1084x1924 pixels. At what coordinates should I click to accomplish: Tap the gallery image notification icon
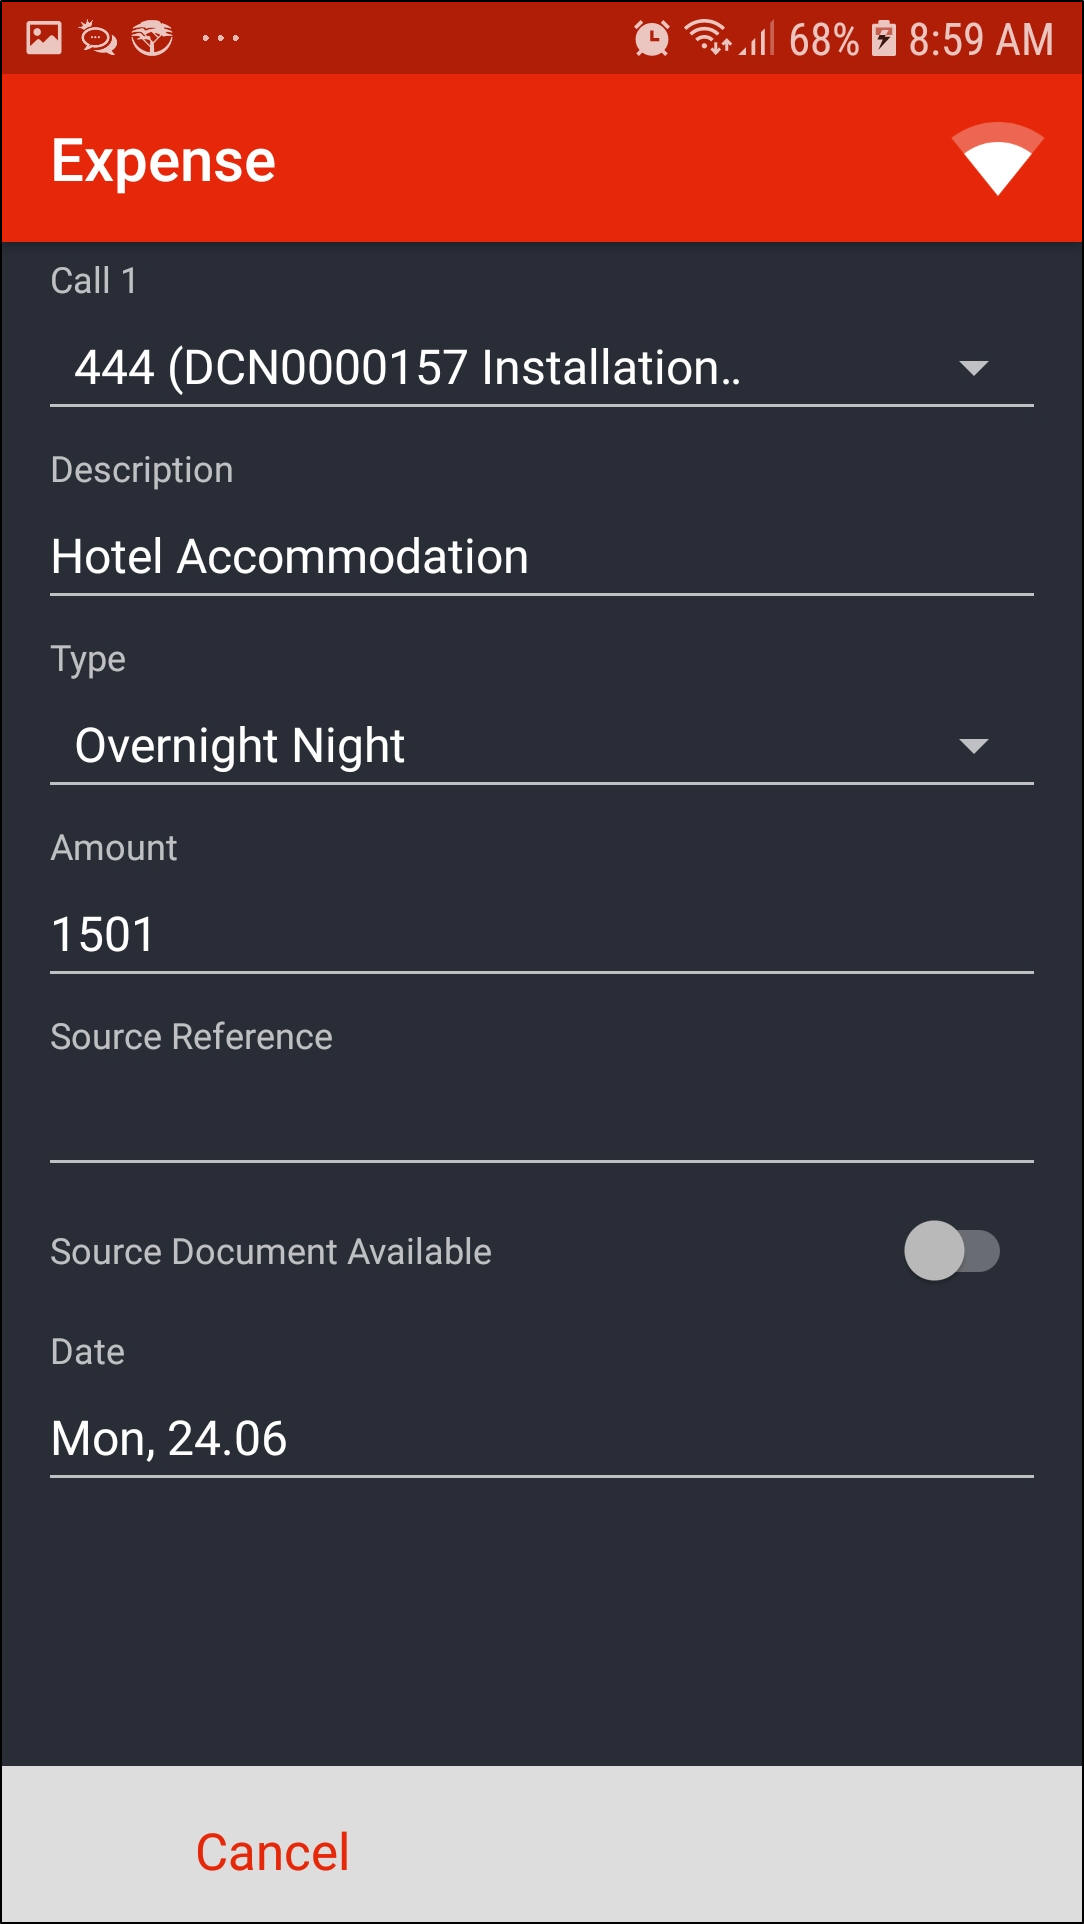click(x=44, y=38)
